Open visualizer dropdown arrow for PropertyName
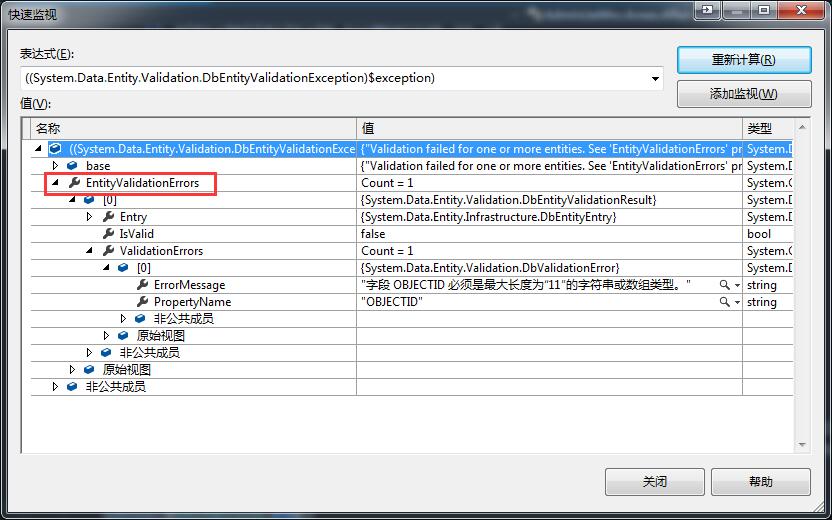 click(737, 302)
